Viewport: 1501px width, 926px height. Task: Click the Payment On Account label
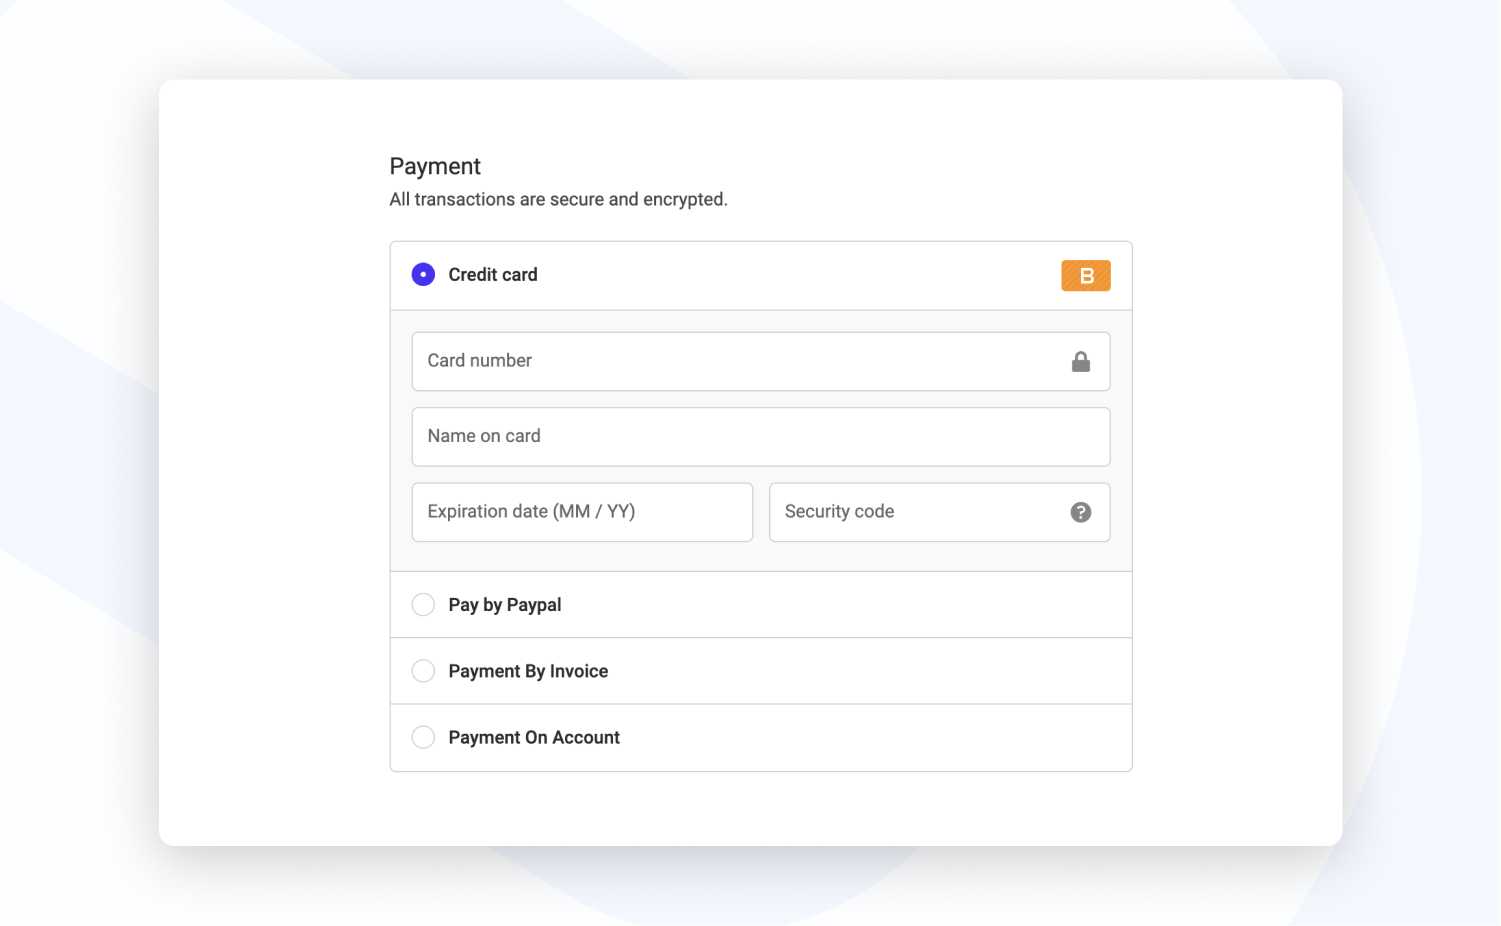pos(534,737)
